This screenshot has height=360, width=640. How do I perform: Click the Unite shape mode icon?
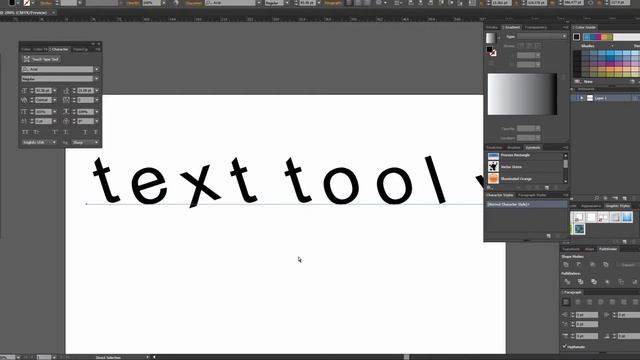(x=566, y=265)
